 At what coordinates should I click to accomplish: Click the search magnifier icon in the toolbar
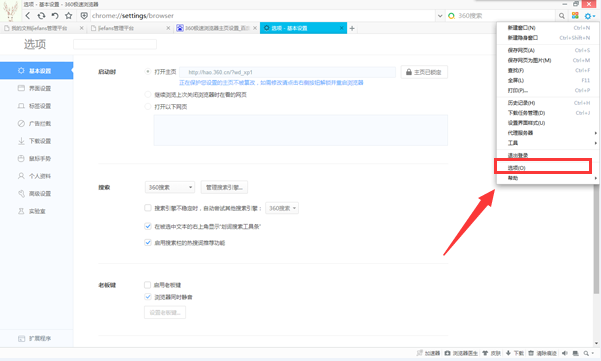coord(562,16)
